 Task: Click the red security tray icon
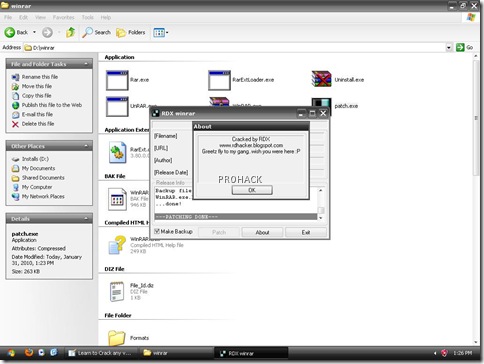tap(444, 353)
